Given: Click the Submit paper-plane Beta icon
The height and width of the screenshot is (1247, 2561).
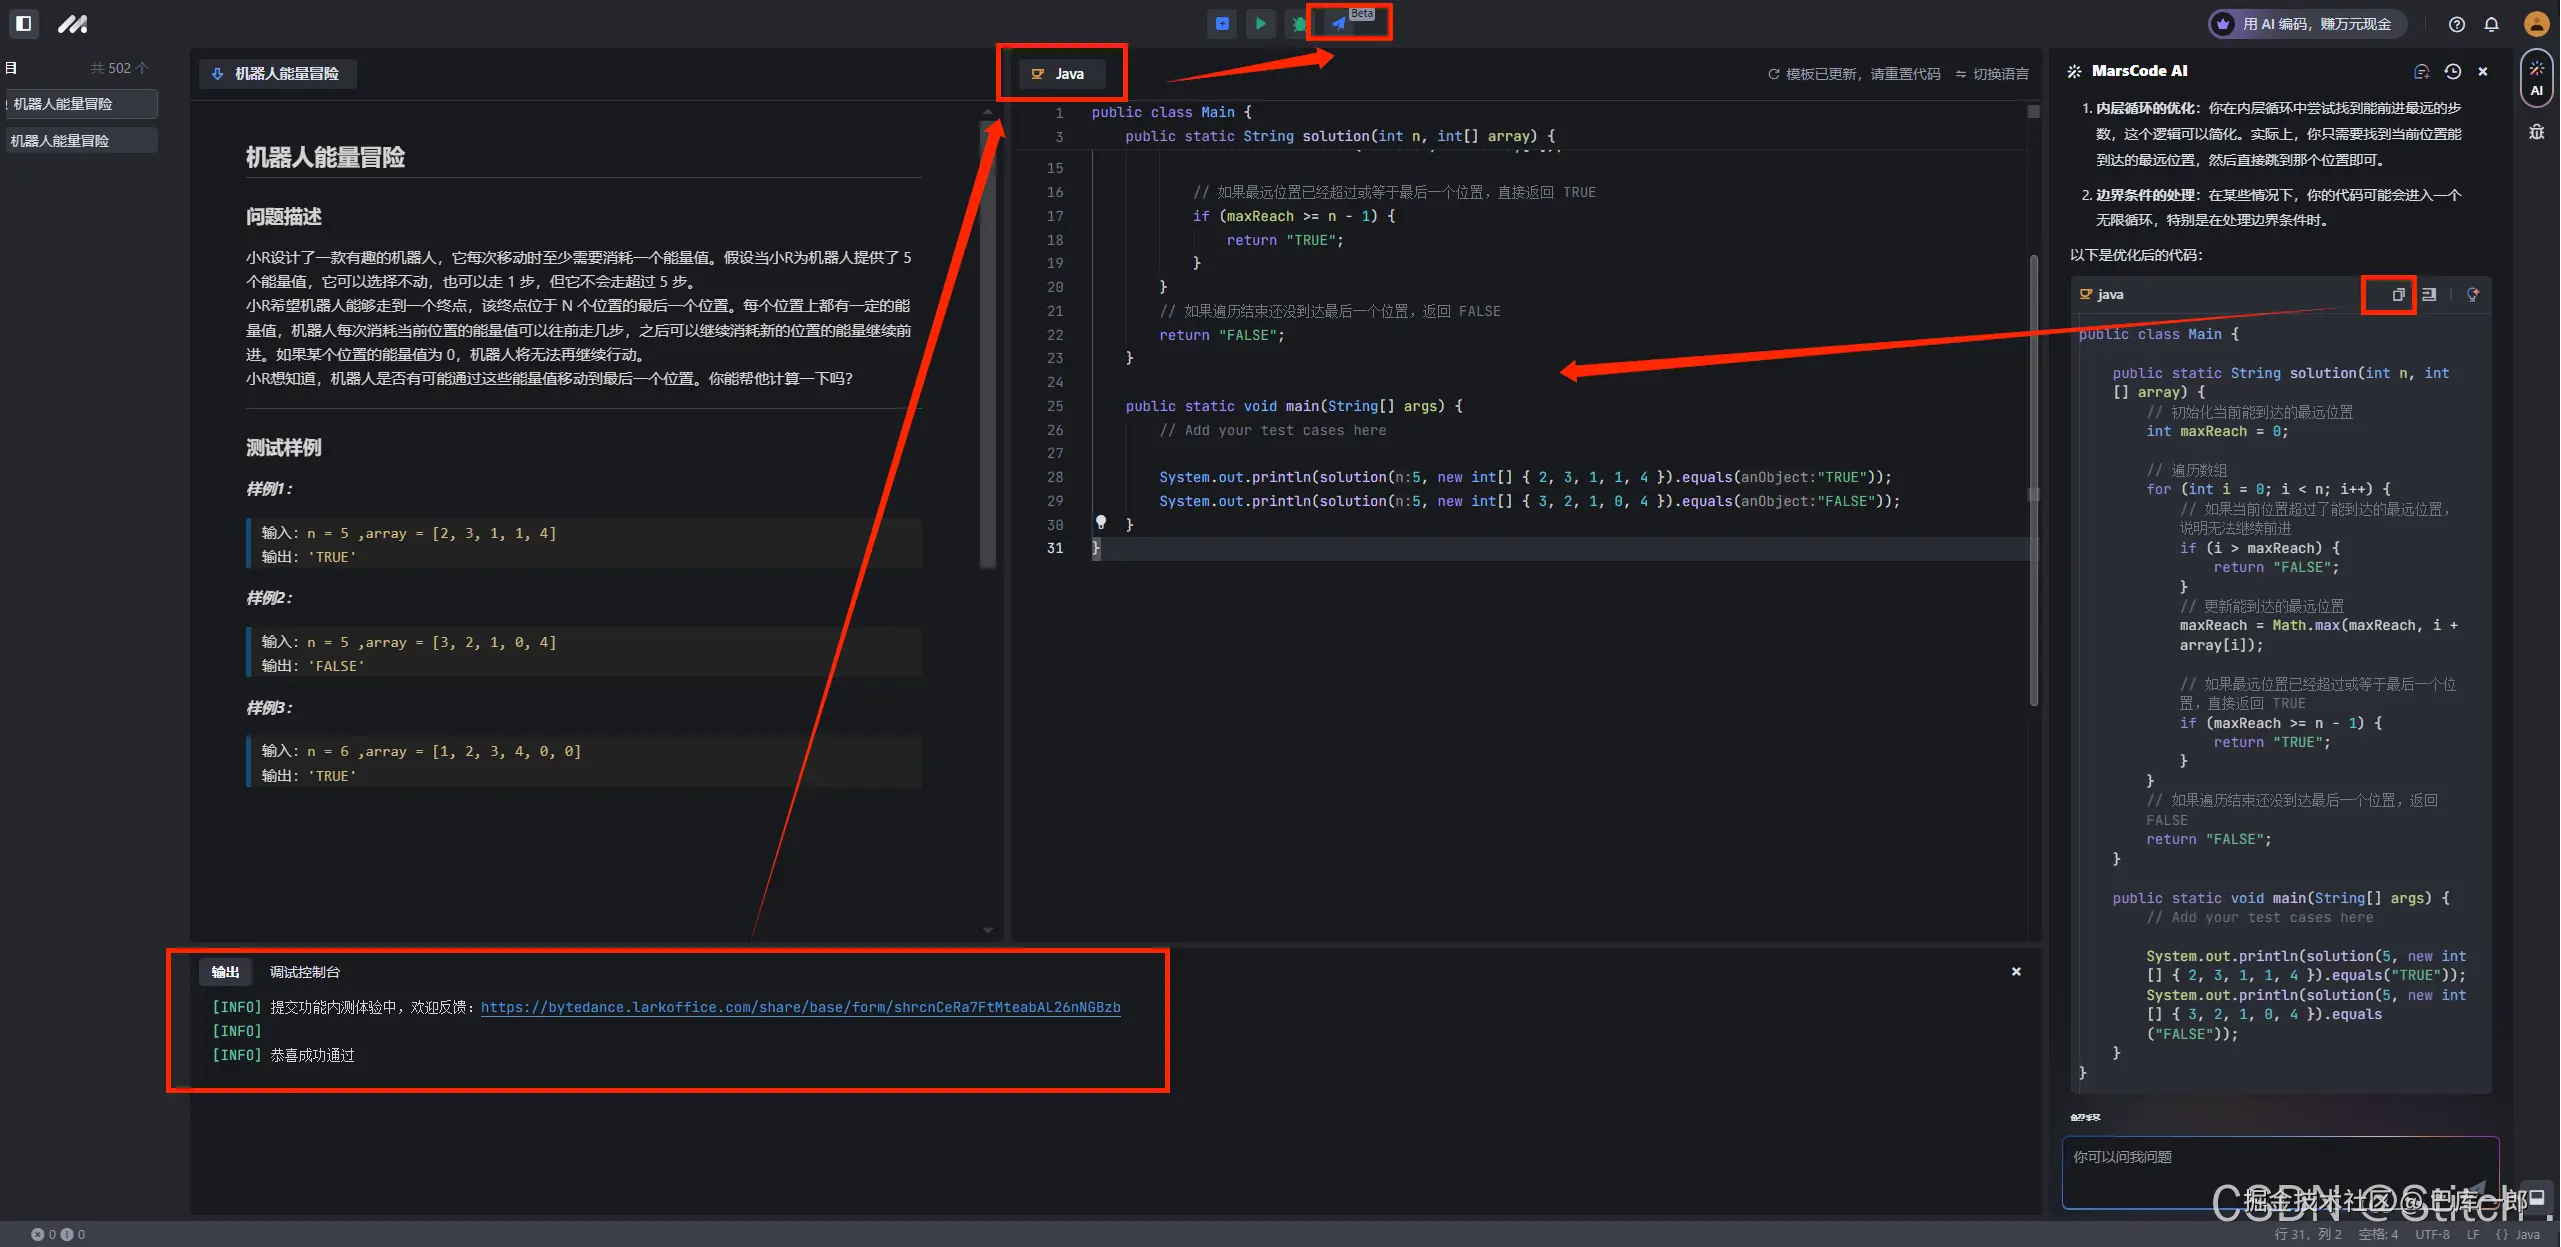Looking at the screenshot, I should click(x=1339, y=23).
